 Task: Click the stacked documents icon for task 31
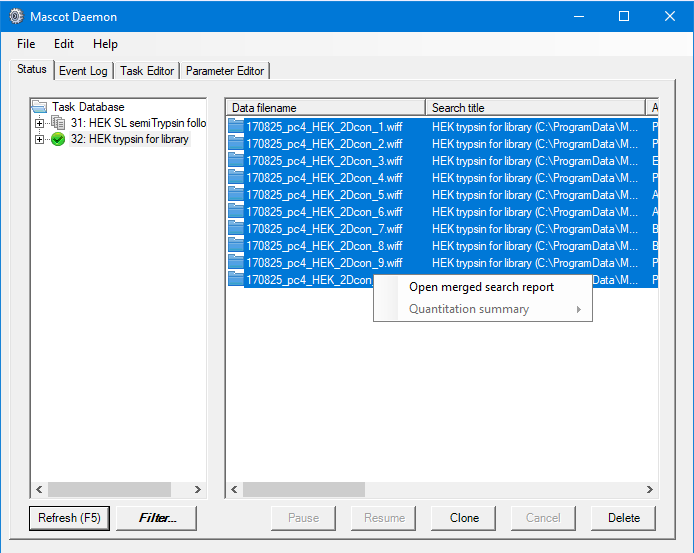point(58,123)
